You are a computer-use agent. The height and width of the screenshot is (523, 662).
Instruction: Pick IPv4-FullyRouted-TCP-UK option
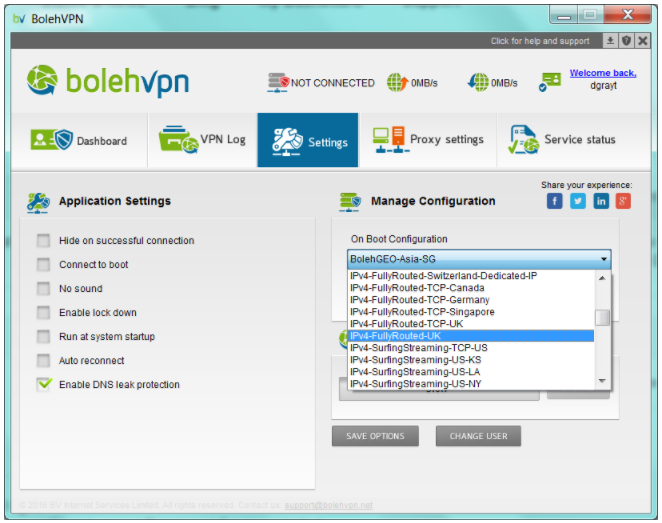click(x=471, y=324)
